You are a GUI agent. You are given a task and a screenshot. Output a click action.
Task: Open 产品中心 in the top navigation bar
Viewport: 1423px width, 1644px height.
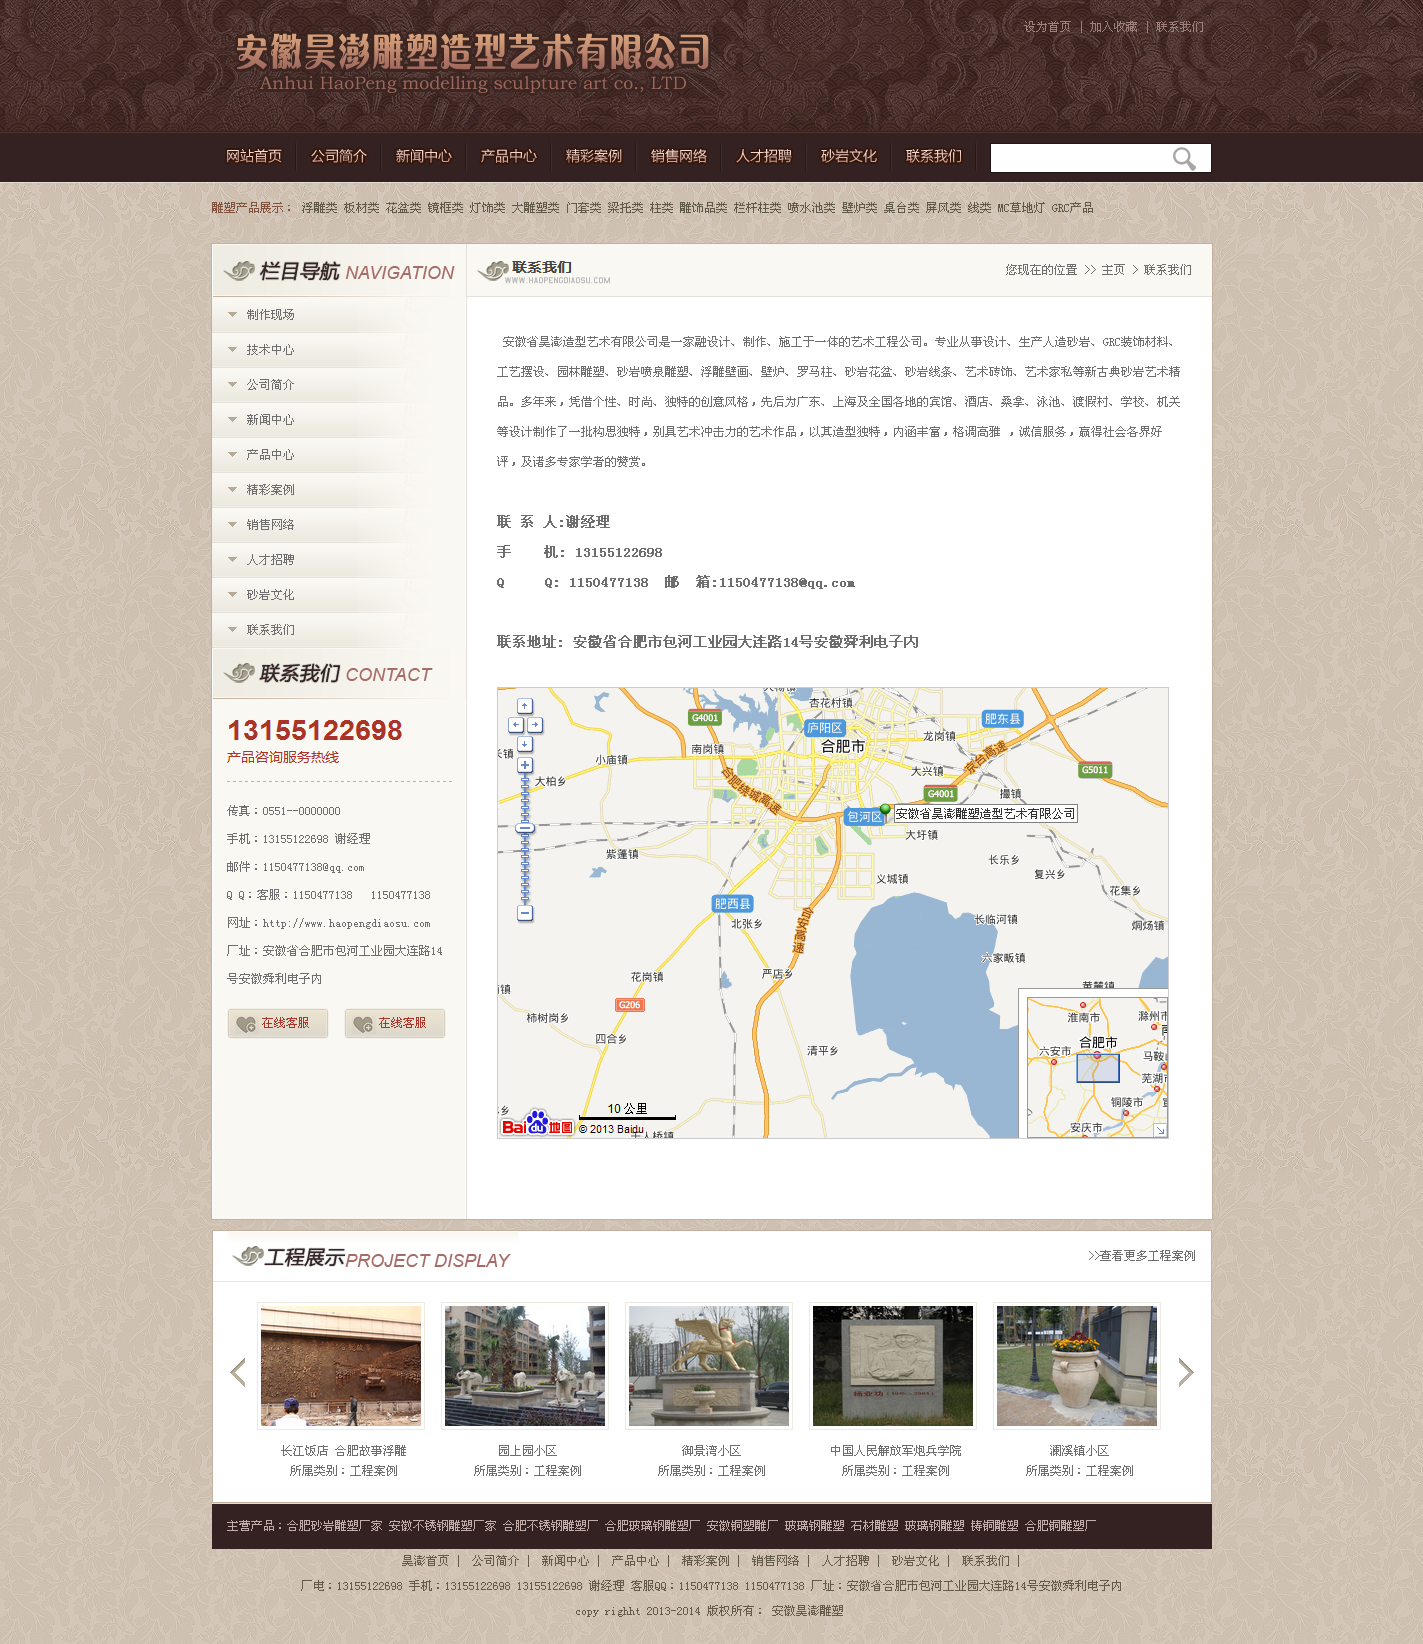click(x=508, y=156)
